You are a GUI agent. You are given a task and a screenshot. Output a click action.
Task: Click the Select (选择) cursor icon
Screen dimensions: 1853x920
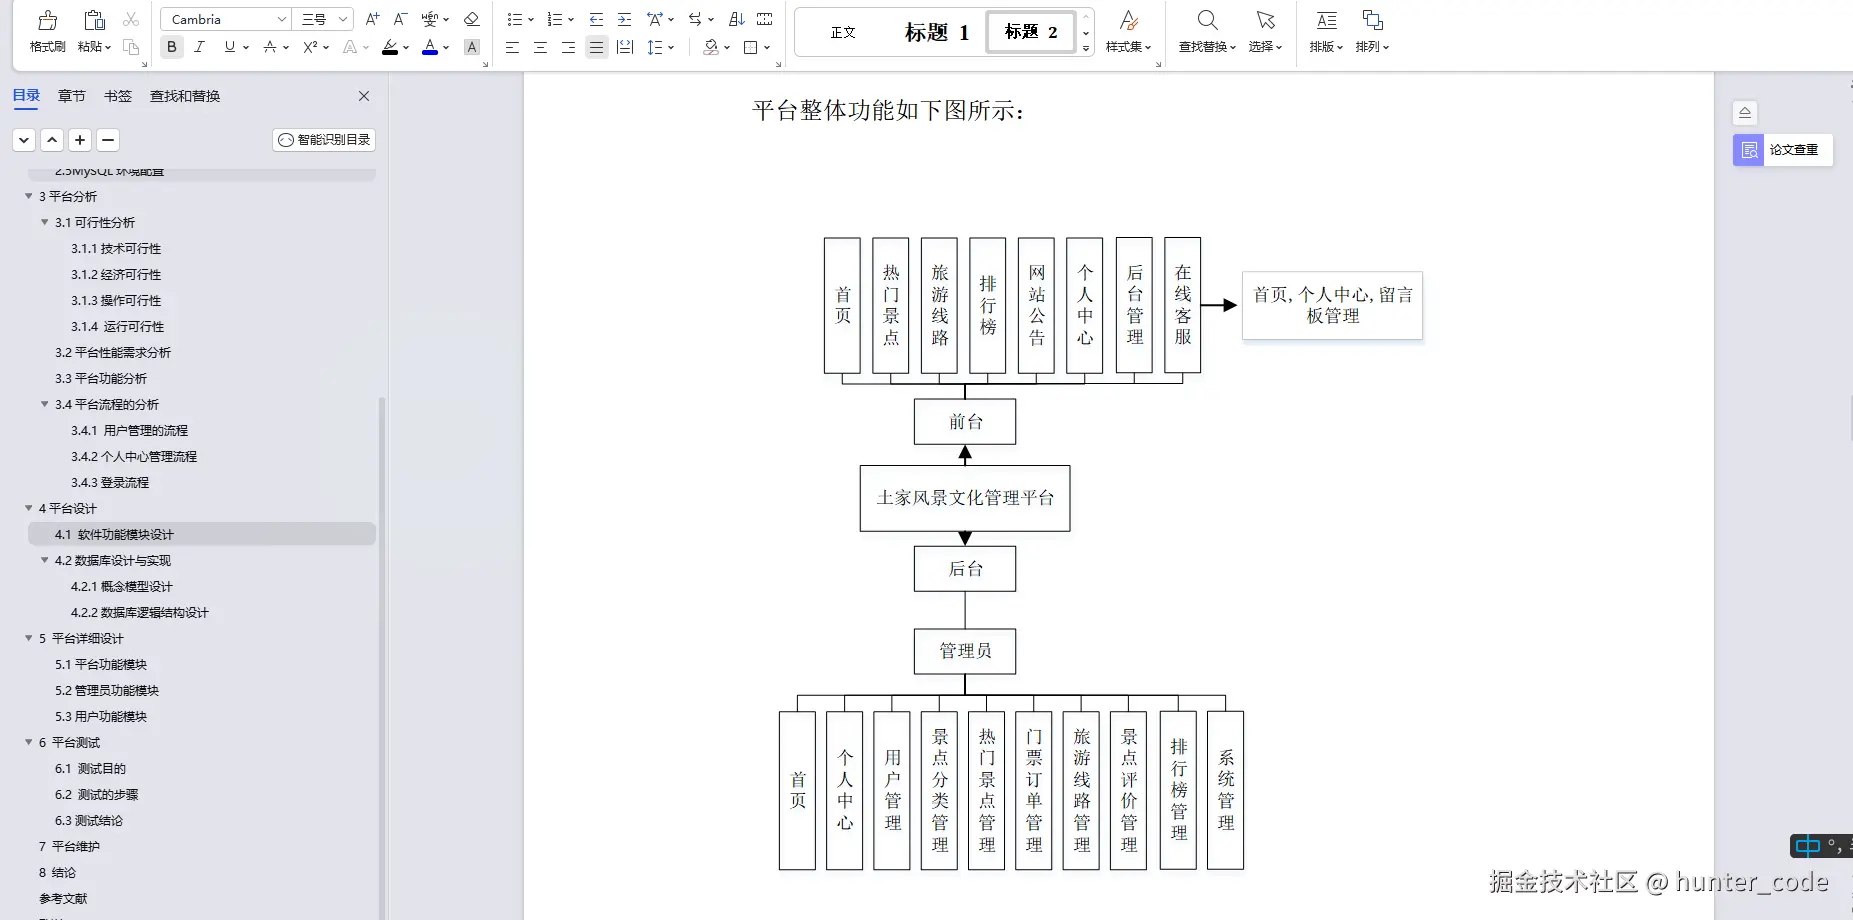tap(1265, 20)
